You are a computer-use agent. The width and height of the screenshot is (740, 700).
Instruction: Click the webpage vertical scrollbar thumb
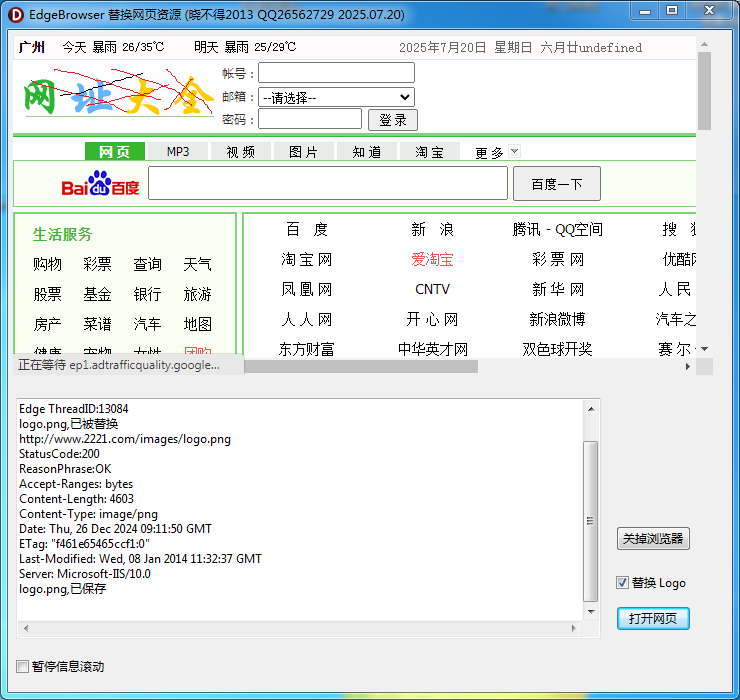704,91
